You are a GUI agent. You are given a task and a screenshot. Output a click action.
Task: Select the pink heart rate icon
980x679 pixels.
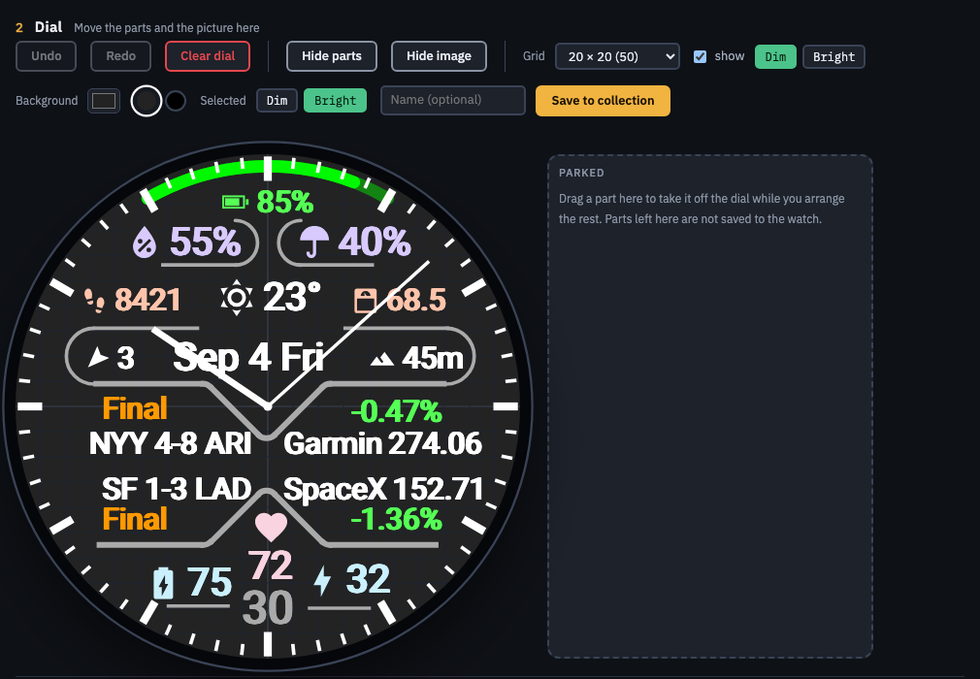[271, 527]
